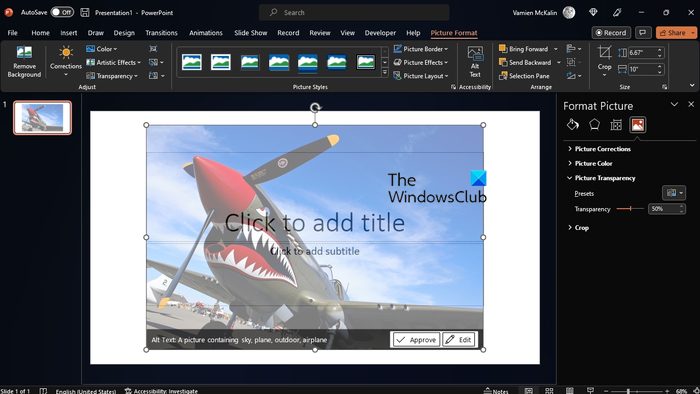Switch to Effects pentagon pane icon
The height and width of the screenshot is (394, 700).
point(594,125)
